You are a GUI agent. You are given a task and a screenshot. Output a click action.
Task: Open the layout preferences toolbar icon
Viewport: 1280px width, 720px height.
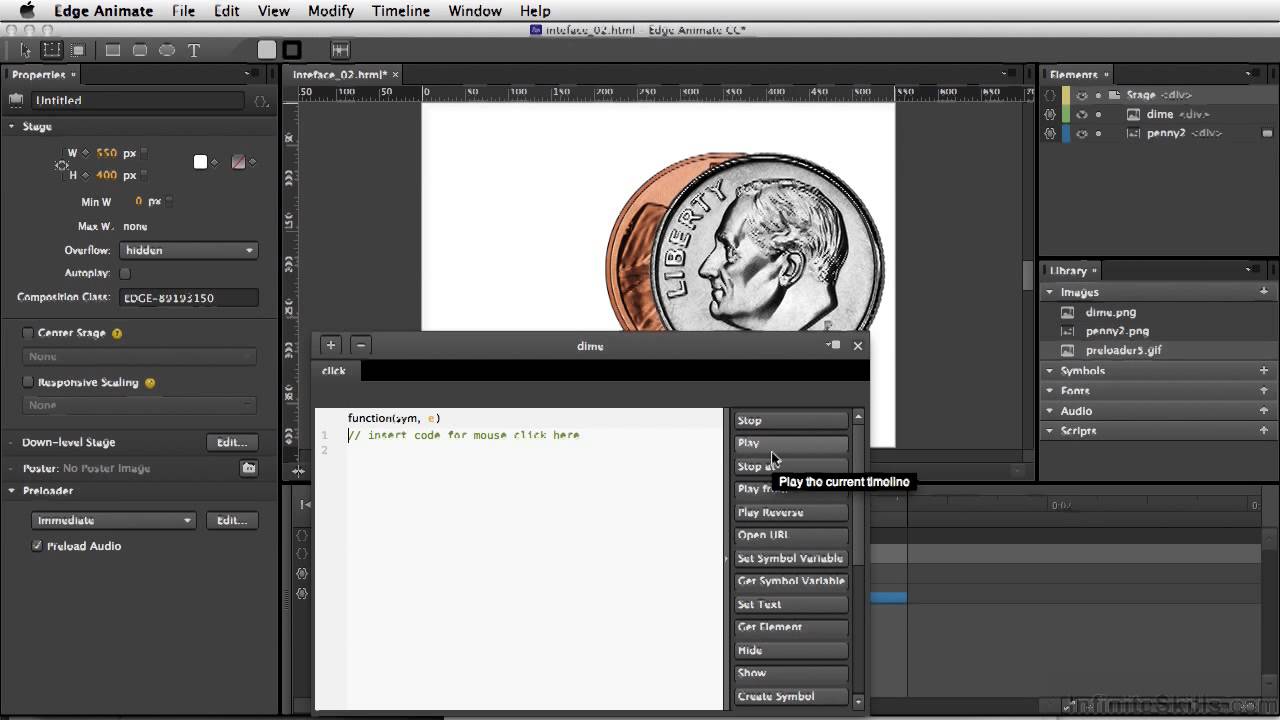coord(340,50)
